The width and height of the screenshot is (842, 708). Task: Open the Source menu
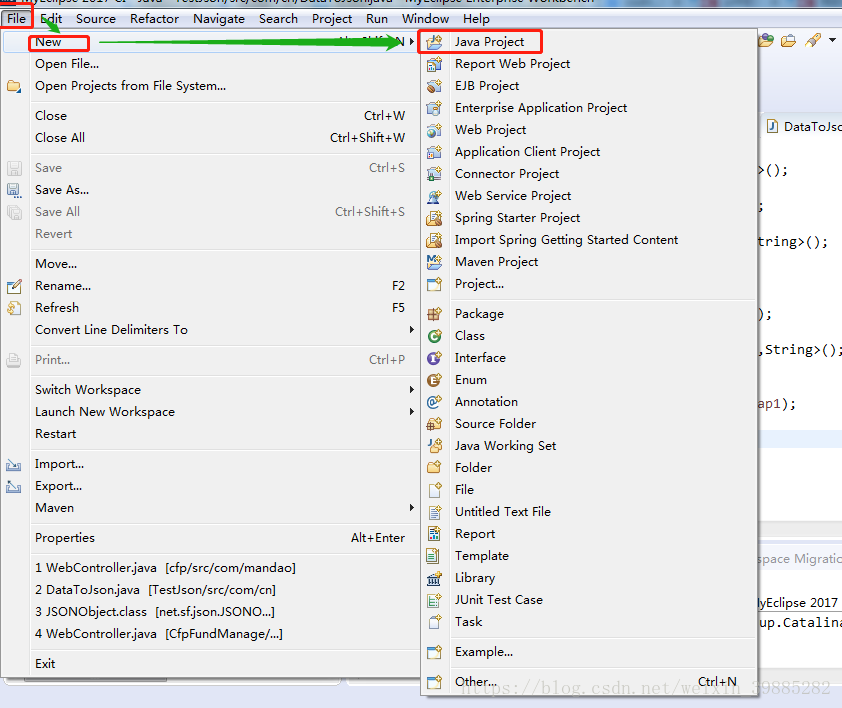click(x=96, y=19)
